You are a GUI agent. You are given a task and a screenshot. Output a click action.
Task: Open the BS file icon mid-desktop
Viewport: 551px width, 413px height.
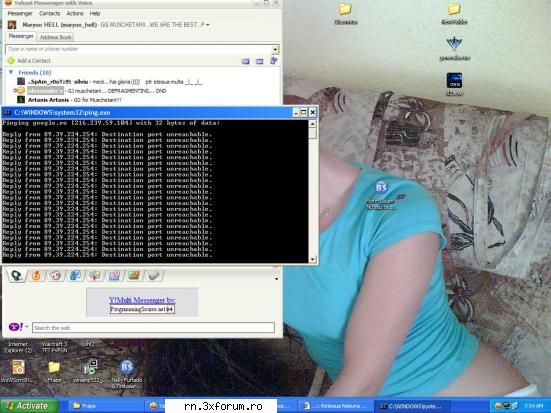(381, 195)
